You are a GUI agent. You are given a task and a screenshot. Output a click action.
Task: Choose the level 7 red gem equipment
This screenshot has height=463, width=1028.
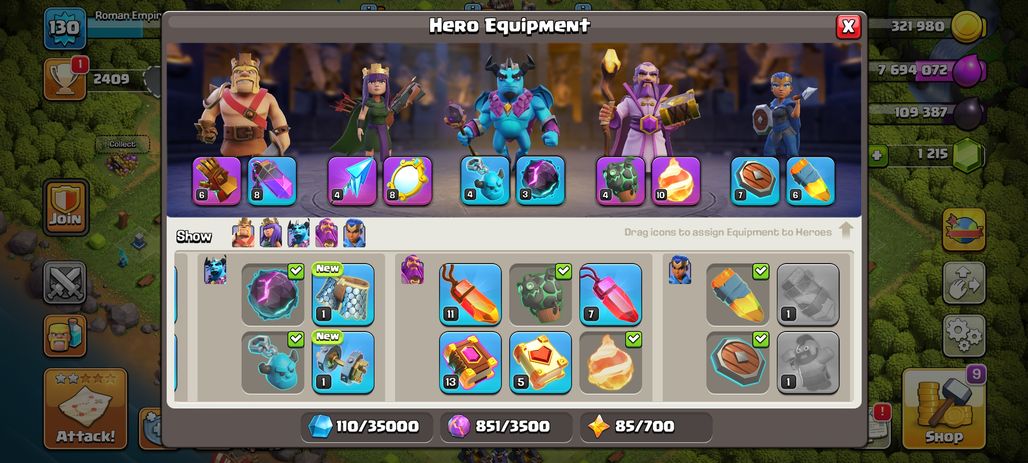[610, 294]
